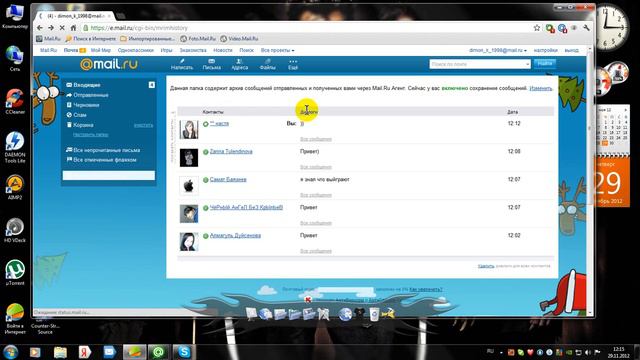Show Все отмеченные флажком

pos(104,160)
